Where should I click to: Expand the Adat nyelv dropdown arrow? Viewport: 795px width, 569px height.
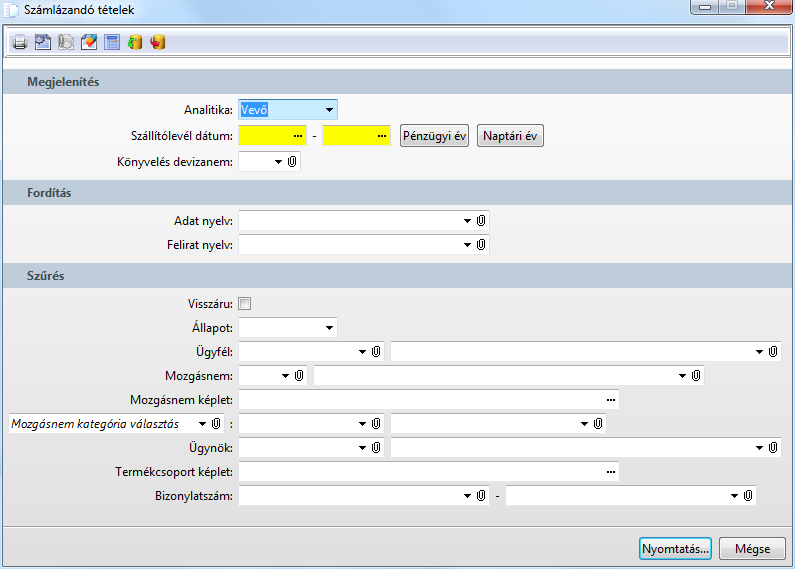[467, 220]
